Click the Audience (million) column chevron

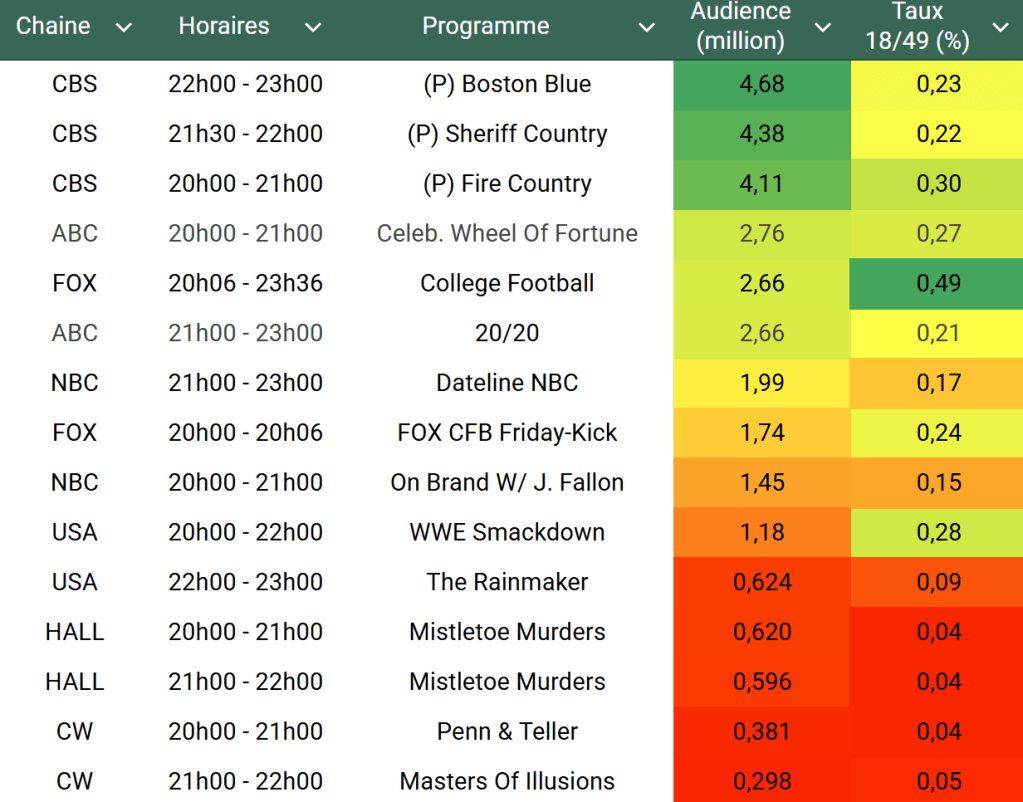point(823,28)
